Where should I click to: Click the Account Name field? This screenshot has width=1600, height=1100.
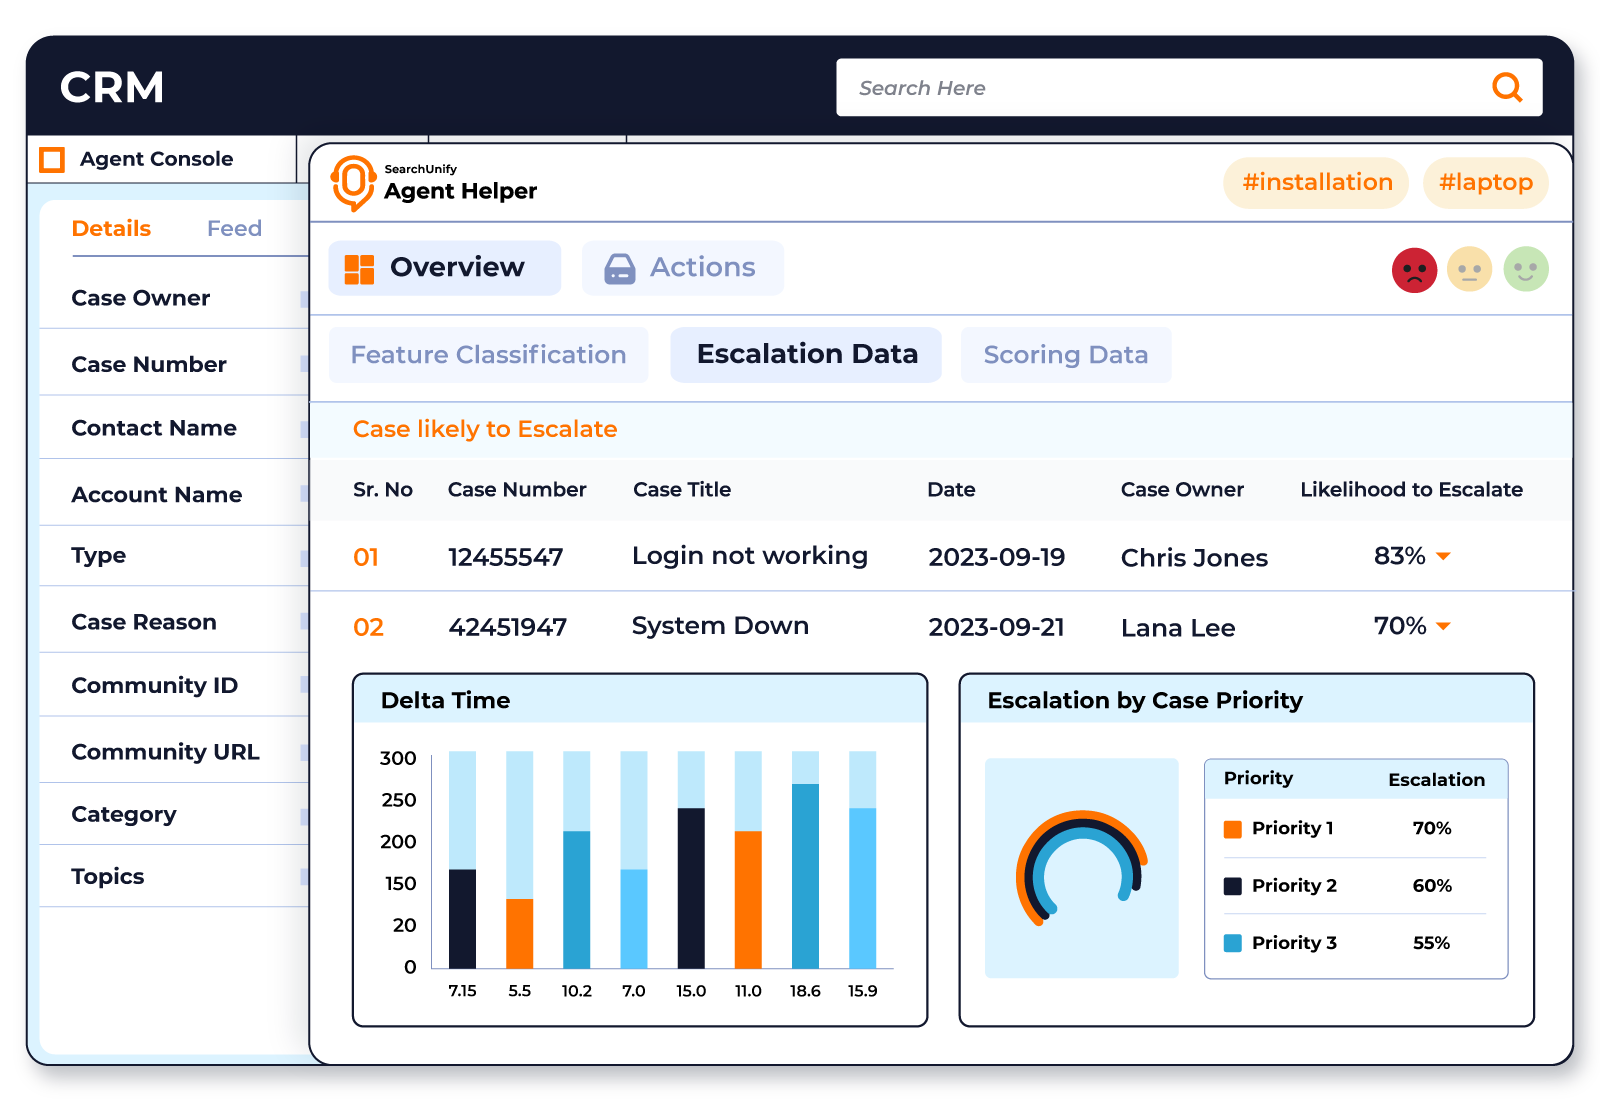pyautogui.click(x=174, y=495)
